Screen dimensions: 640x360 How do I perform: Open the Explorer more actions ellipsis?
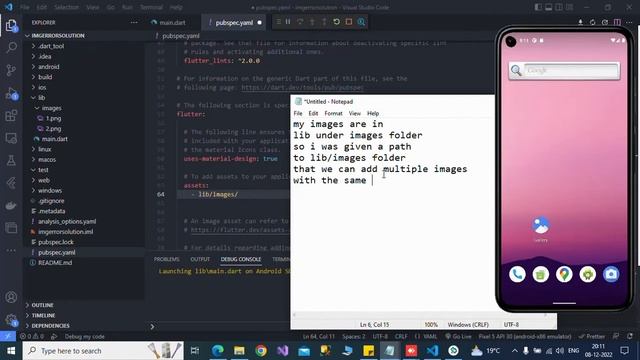tap(134, 22)
